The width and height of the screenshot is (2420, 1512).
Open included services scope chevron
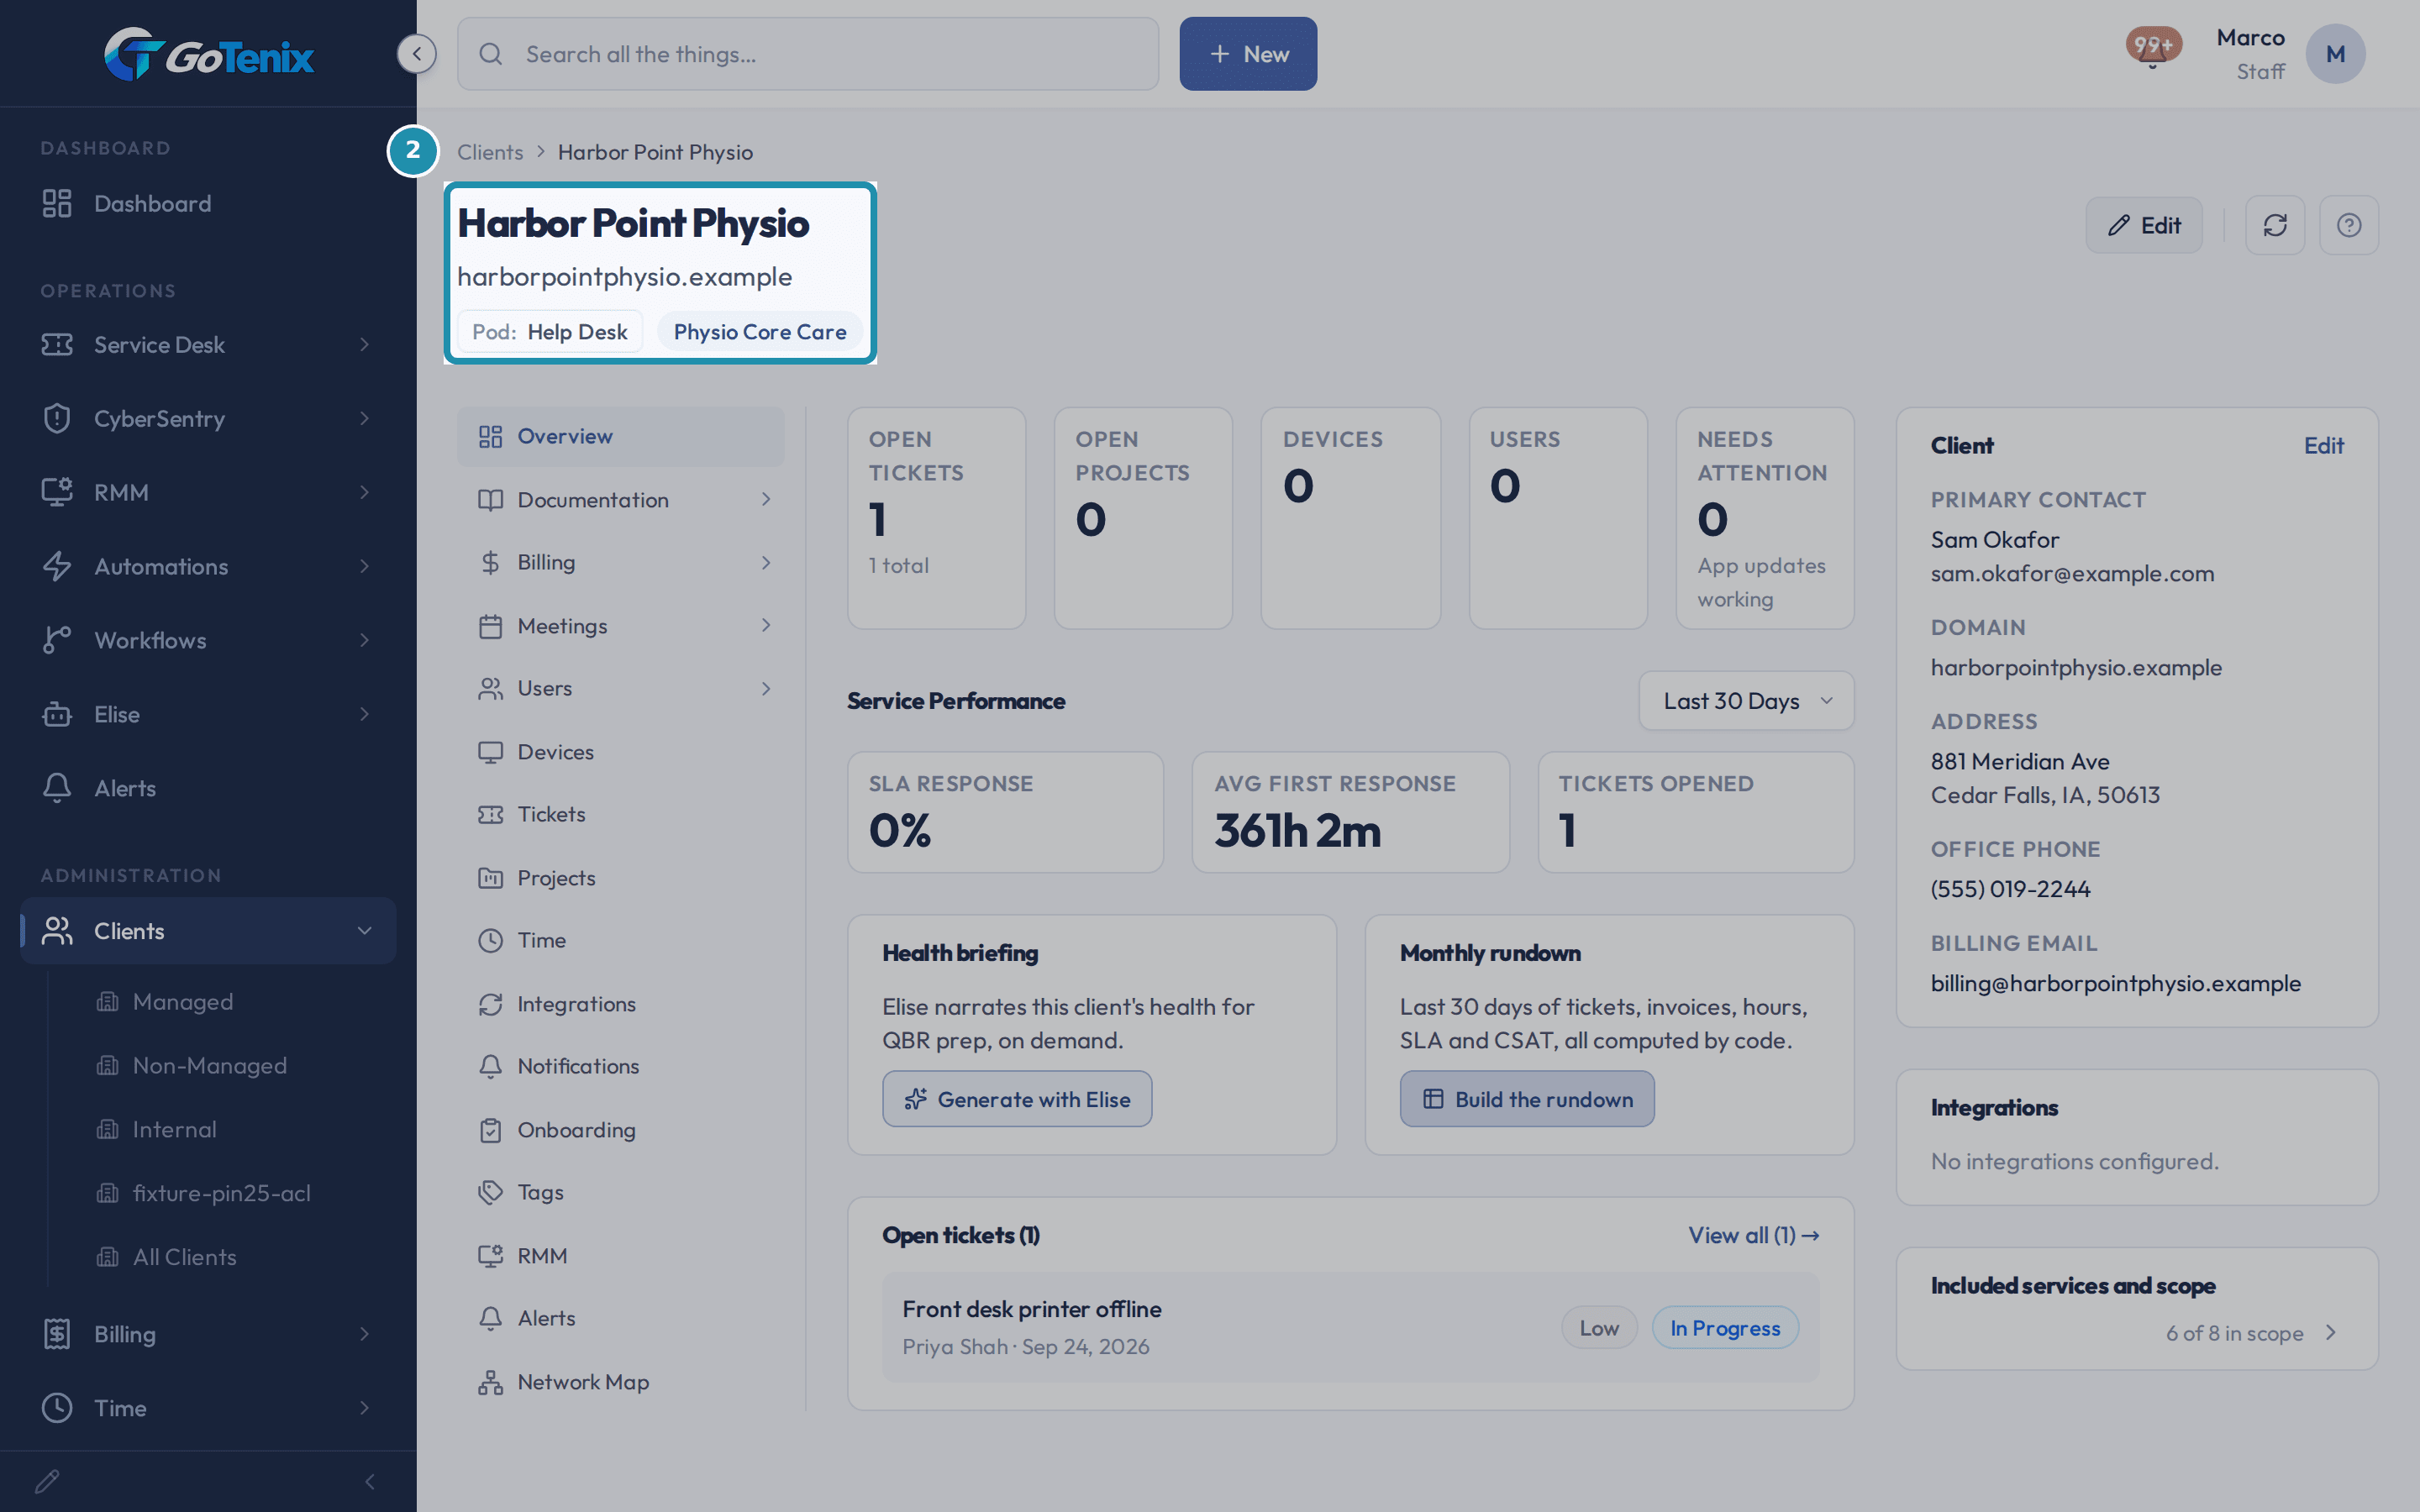[2330, 1333]
